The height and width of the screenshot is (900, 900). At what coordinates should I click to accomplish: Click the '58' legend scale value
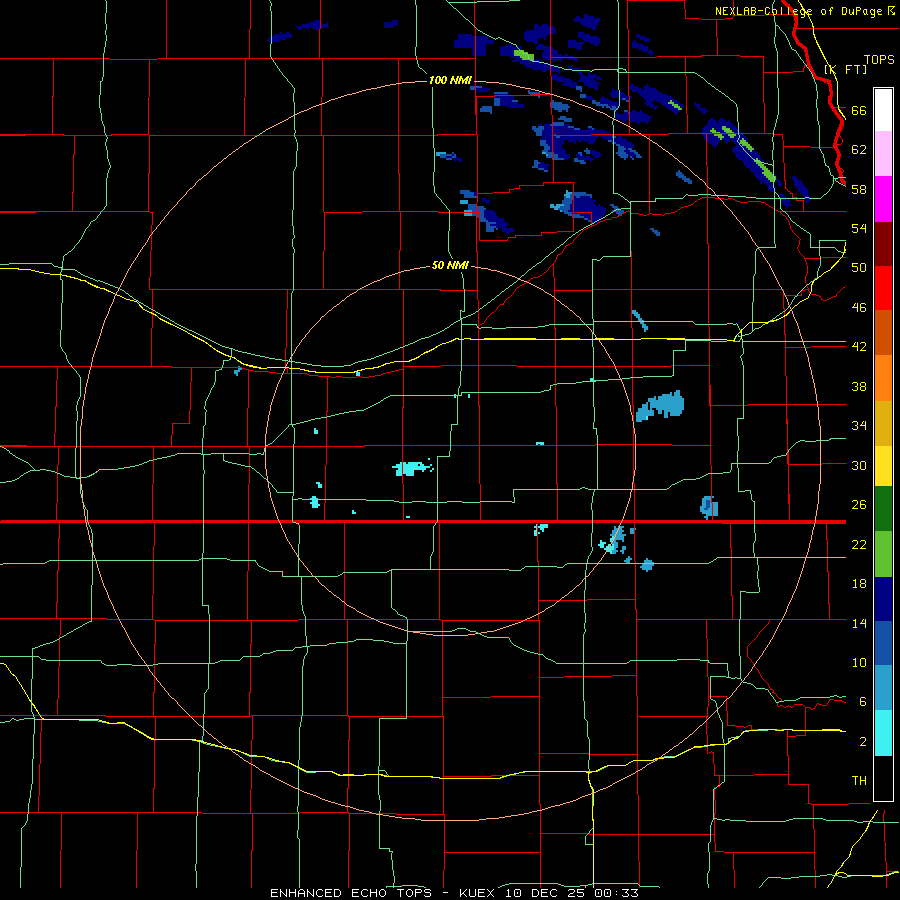coord(859,189)
